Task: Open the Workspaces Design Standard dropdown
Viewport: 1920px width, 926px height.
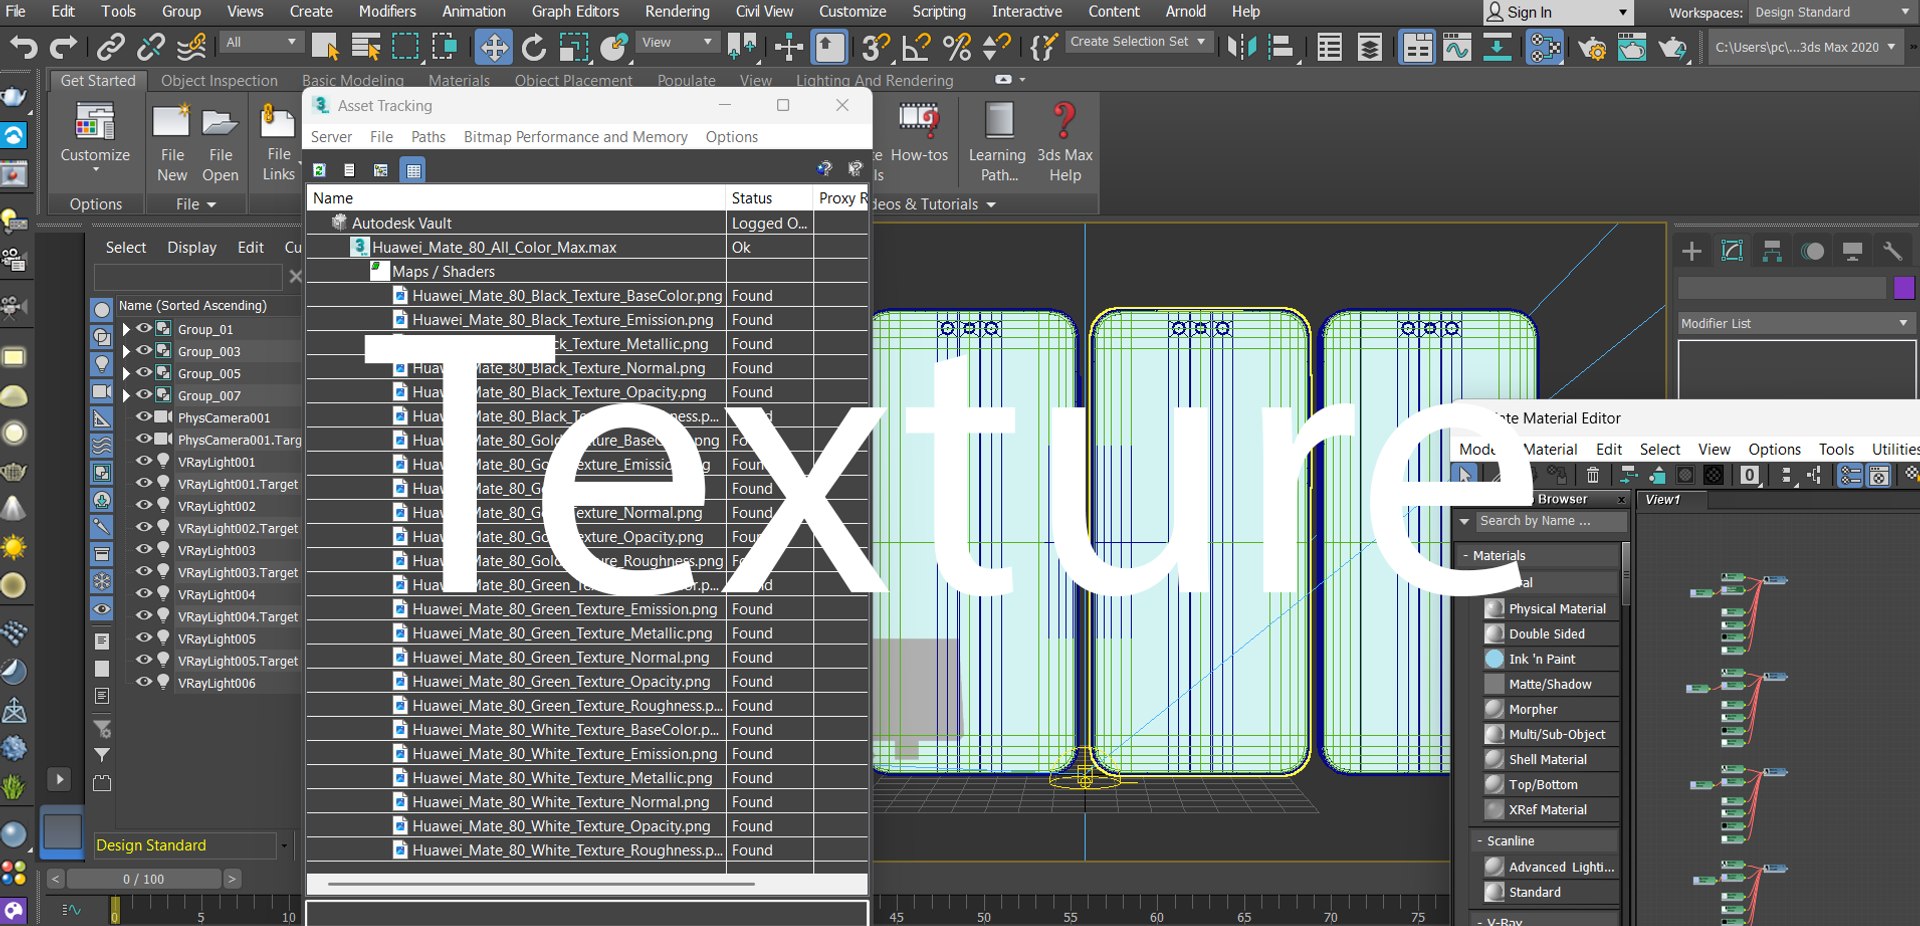Action: click(x=1832, y=12)
